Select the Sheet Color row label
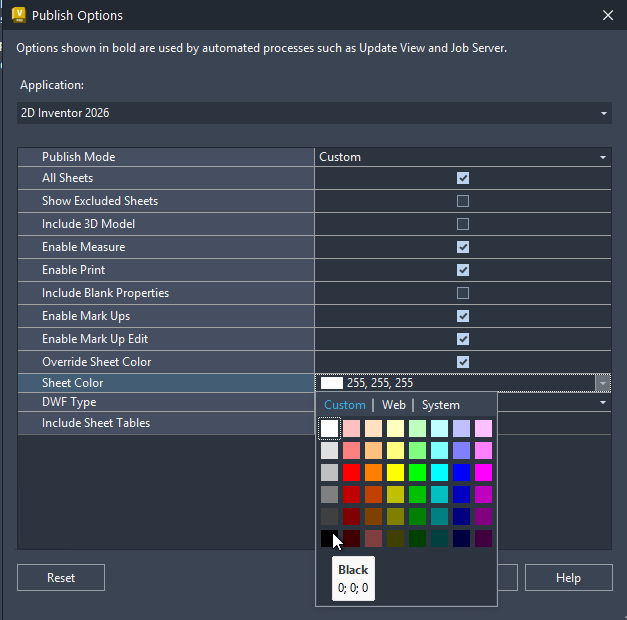627x620 pixels. click(72, 383)
